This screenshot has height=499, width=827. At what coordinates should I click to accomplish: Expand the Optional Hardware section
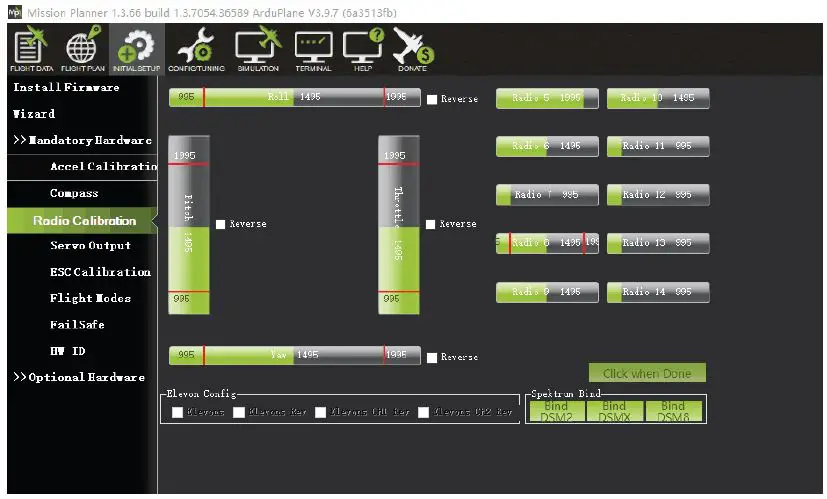[79, 377]
